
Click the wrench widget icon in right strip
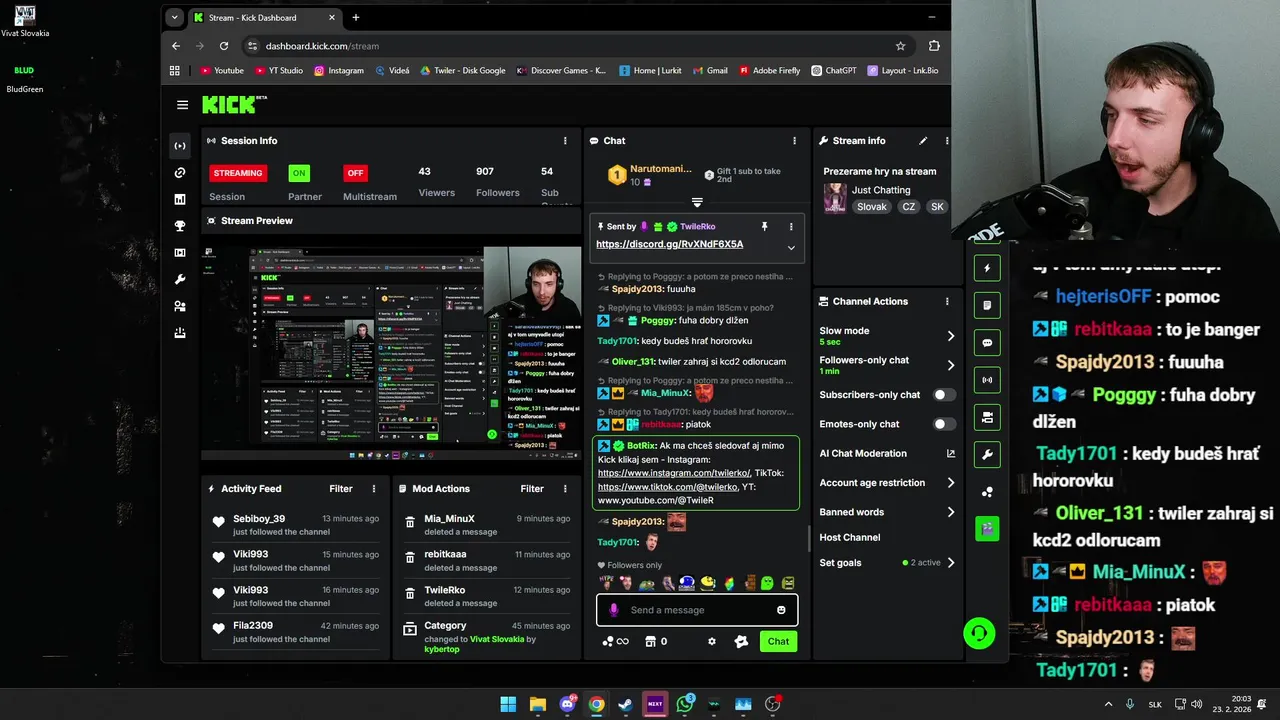pyautogui.click(x=987, y=455)
